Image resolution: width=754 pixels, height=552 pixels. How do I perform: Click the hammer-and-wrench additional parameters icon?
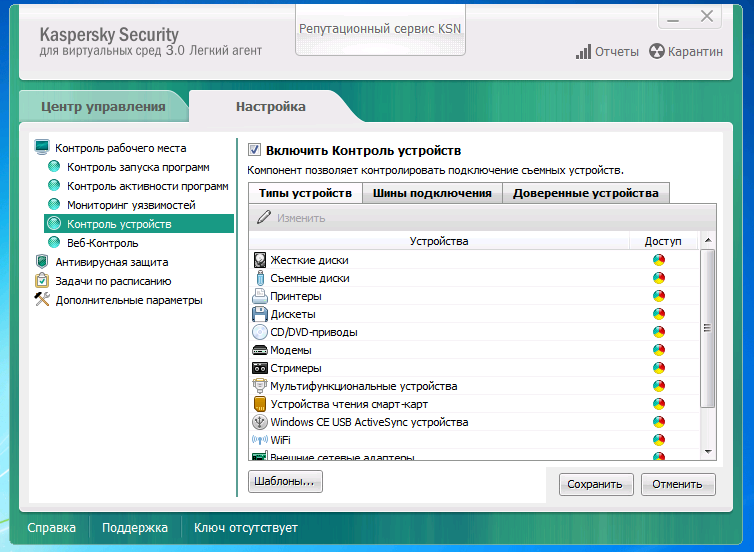[42, 299]
